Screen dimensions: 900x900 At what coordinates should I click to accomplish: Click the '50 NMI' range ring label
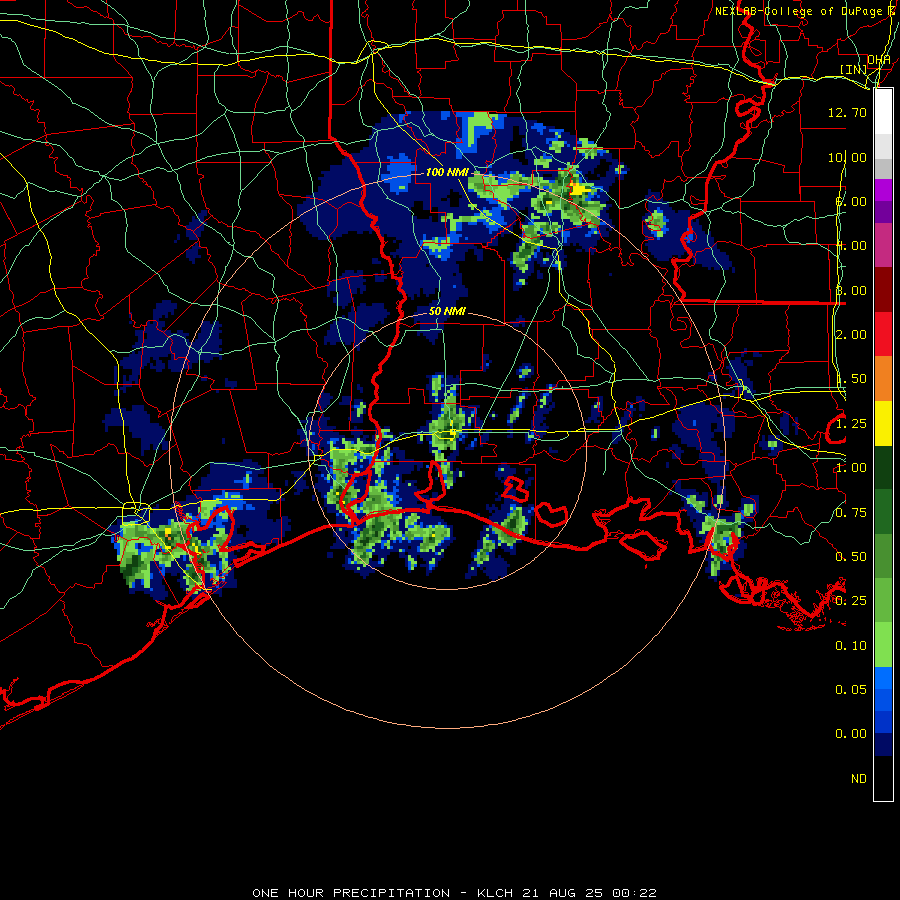pyautogui.click(x=447, y=311)
